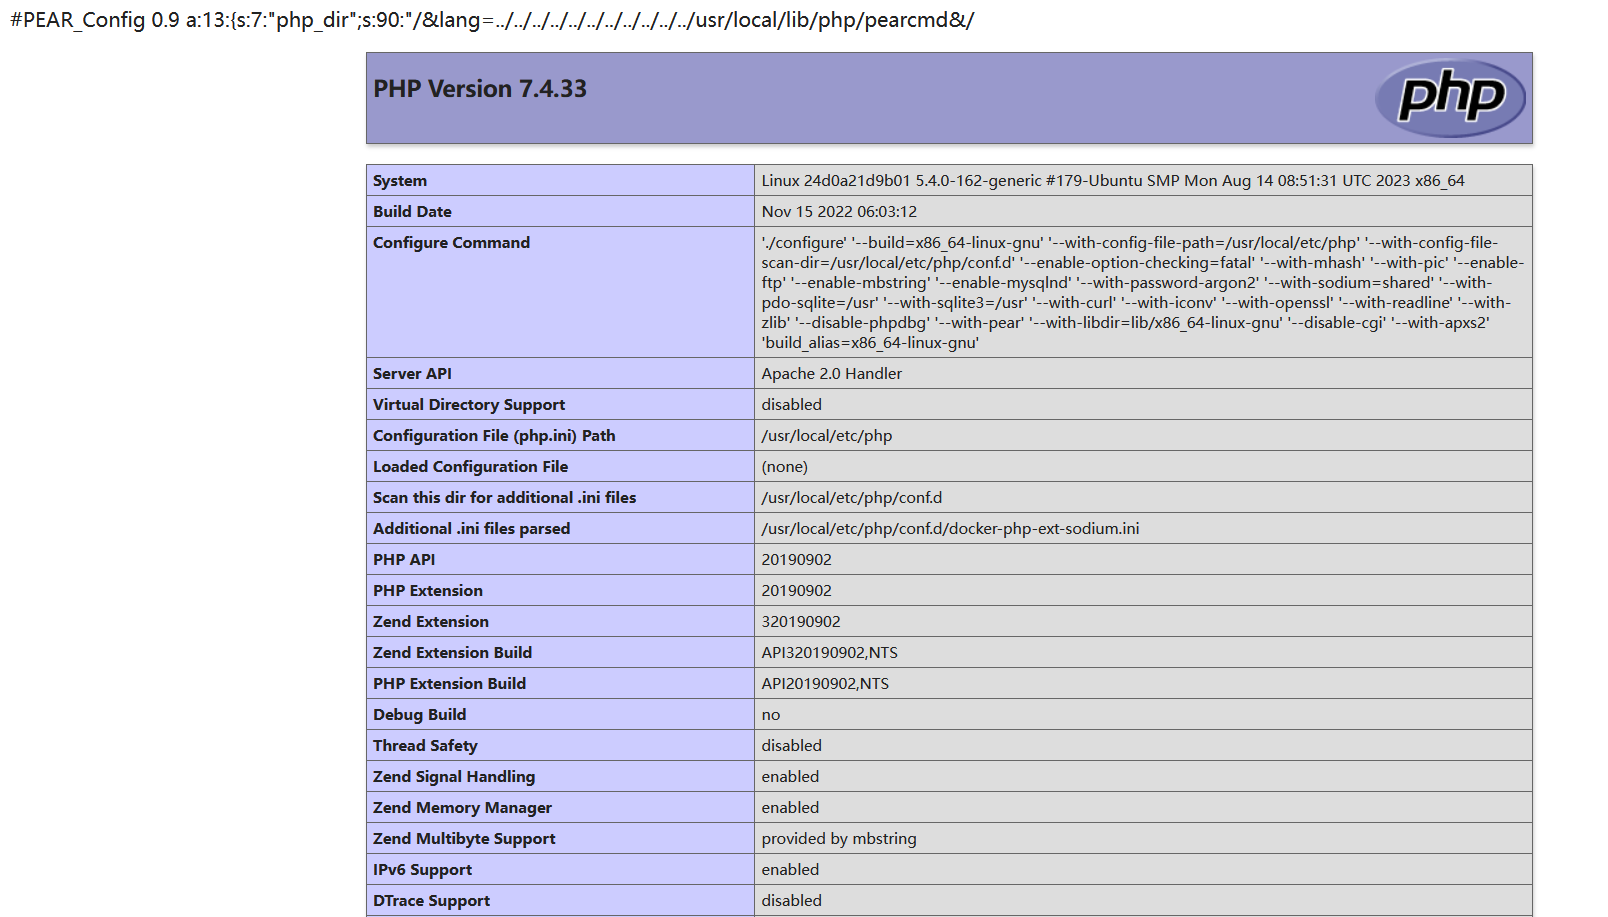Click enabled value for Zend Memory Manager
This screenshot has height=917, width=1608.
[x=790, y=808]
